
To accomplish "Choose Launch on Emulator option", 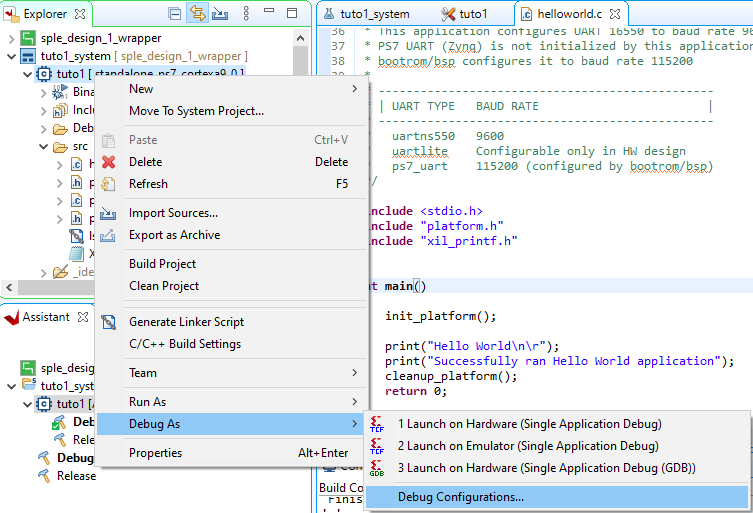I will [x=557, y=446].
